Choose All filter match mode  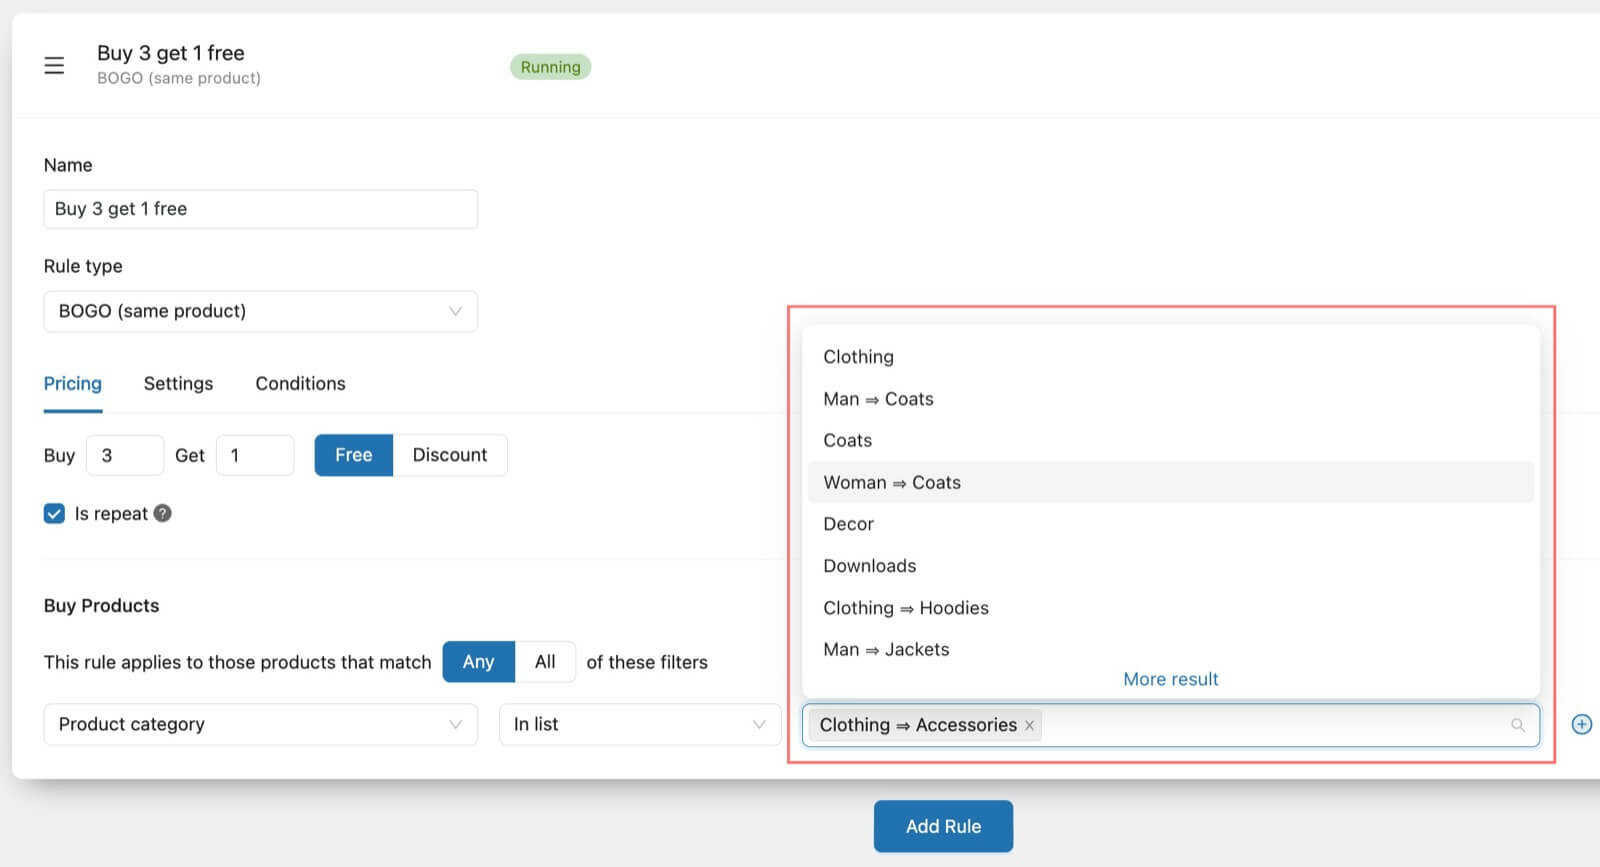(x=545, y=662)
